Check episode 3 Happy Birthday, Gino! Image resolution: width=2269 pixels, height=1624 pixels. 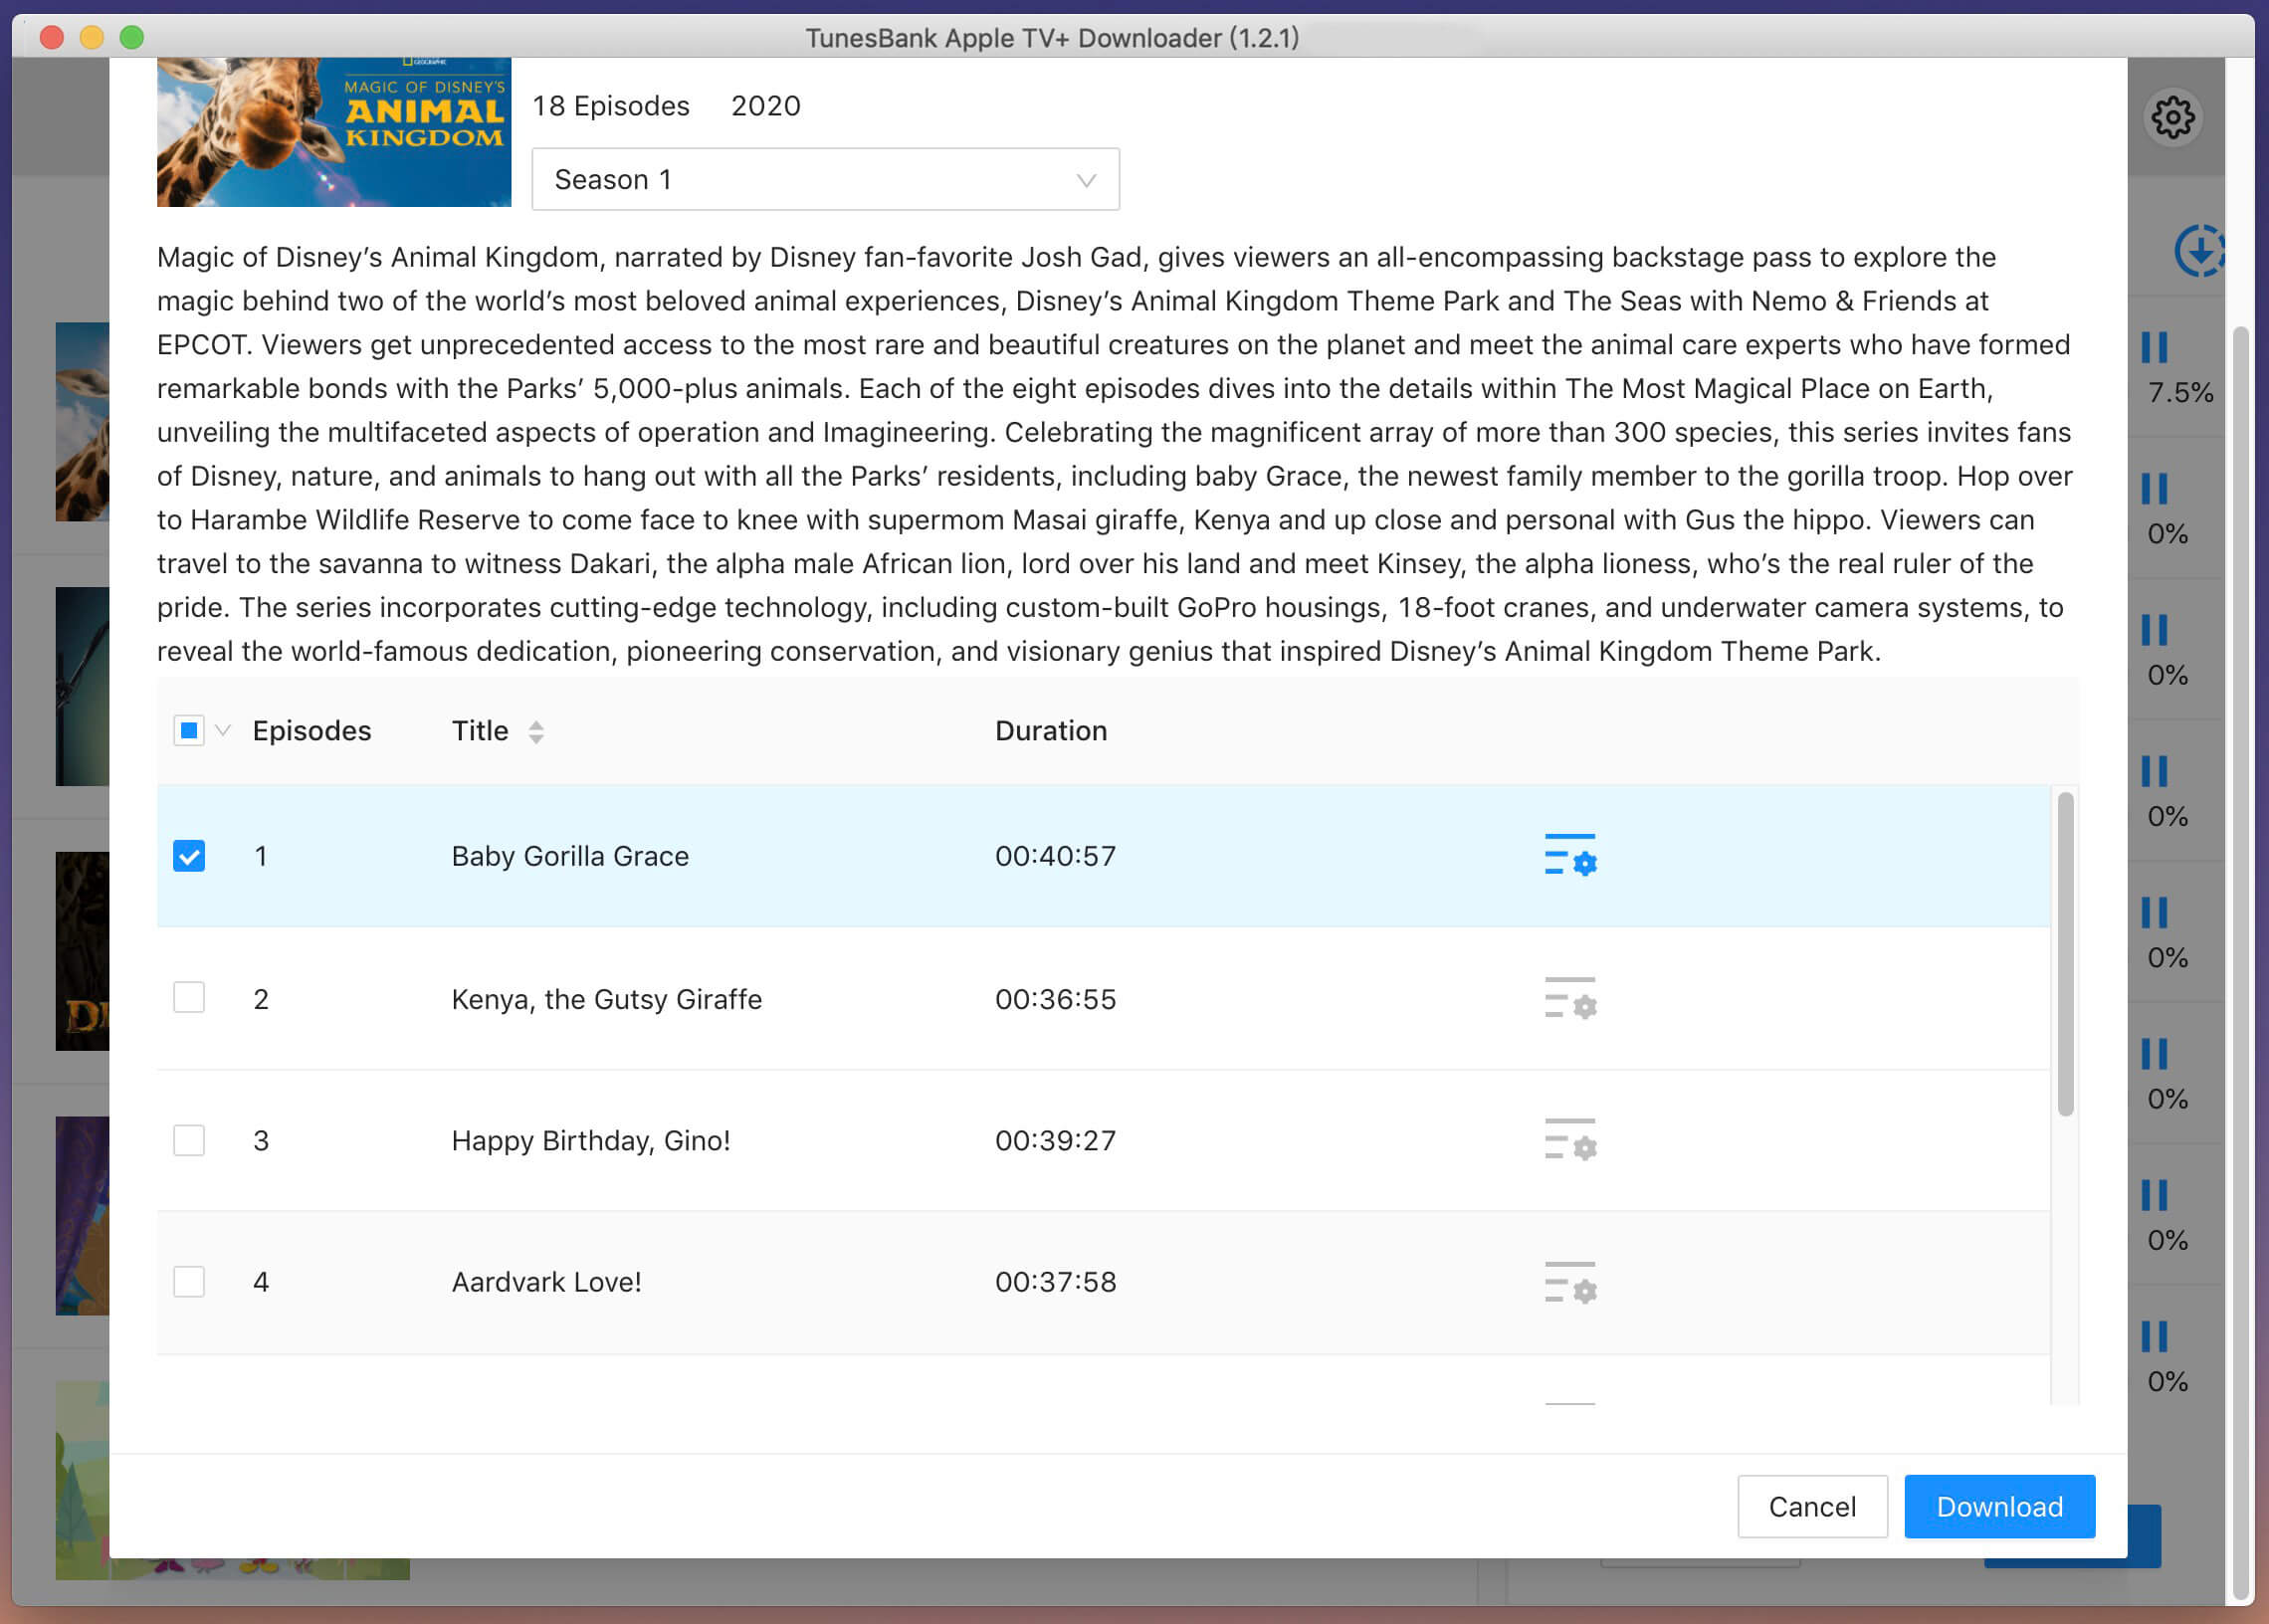pyautogui.click(x=189, y=1140)
